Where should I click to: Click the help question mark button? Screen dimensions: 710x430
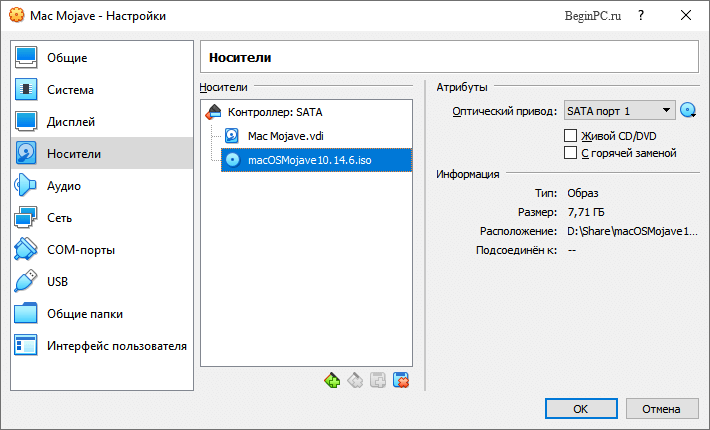641,15
